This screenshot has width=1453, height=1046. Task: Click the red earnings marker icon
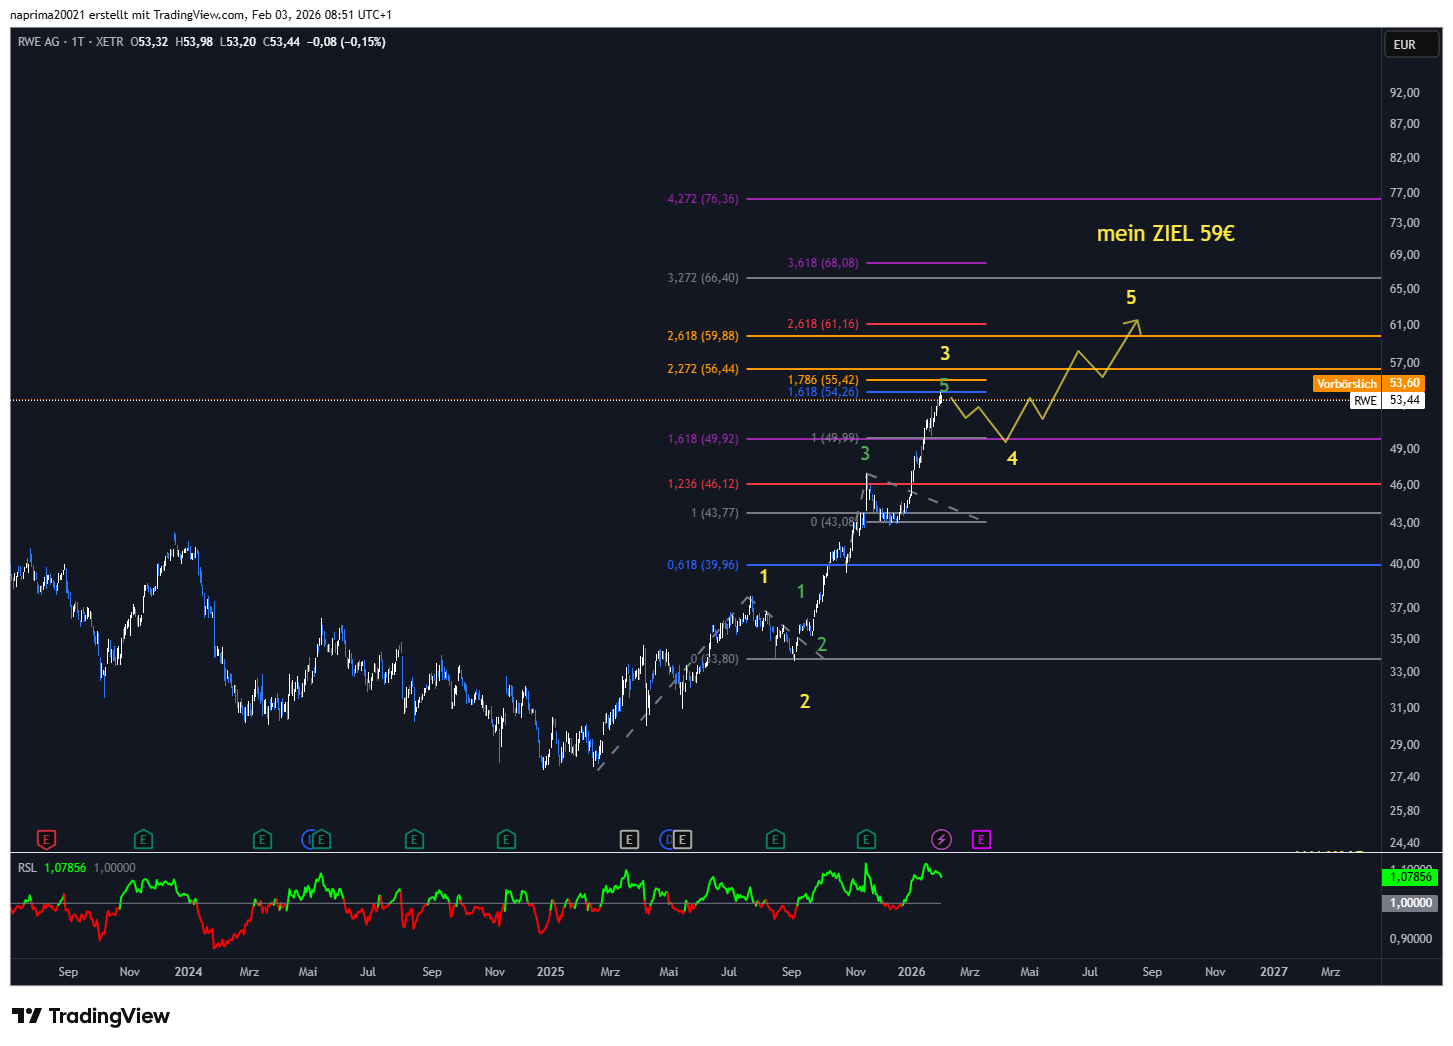46,839
